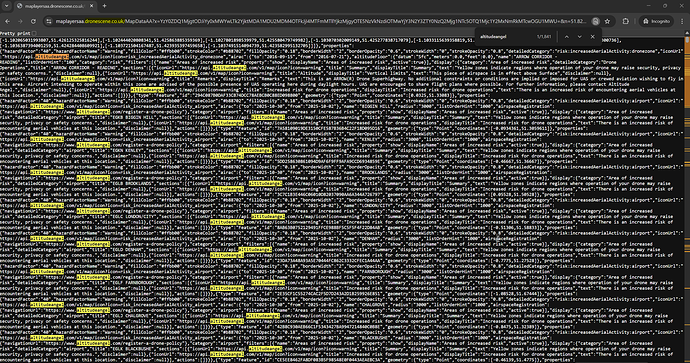Viewport: 690px width, 363px height.
Task: Click the orange-highlighted current altitudeangel match
Action: point(52,57)
